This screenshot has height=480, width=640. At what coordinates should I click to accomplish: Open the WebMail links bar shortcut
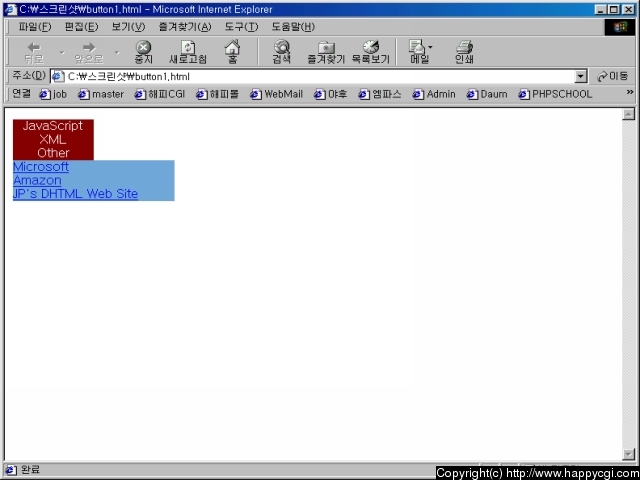pos(277,94)
